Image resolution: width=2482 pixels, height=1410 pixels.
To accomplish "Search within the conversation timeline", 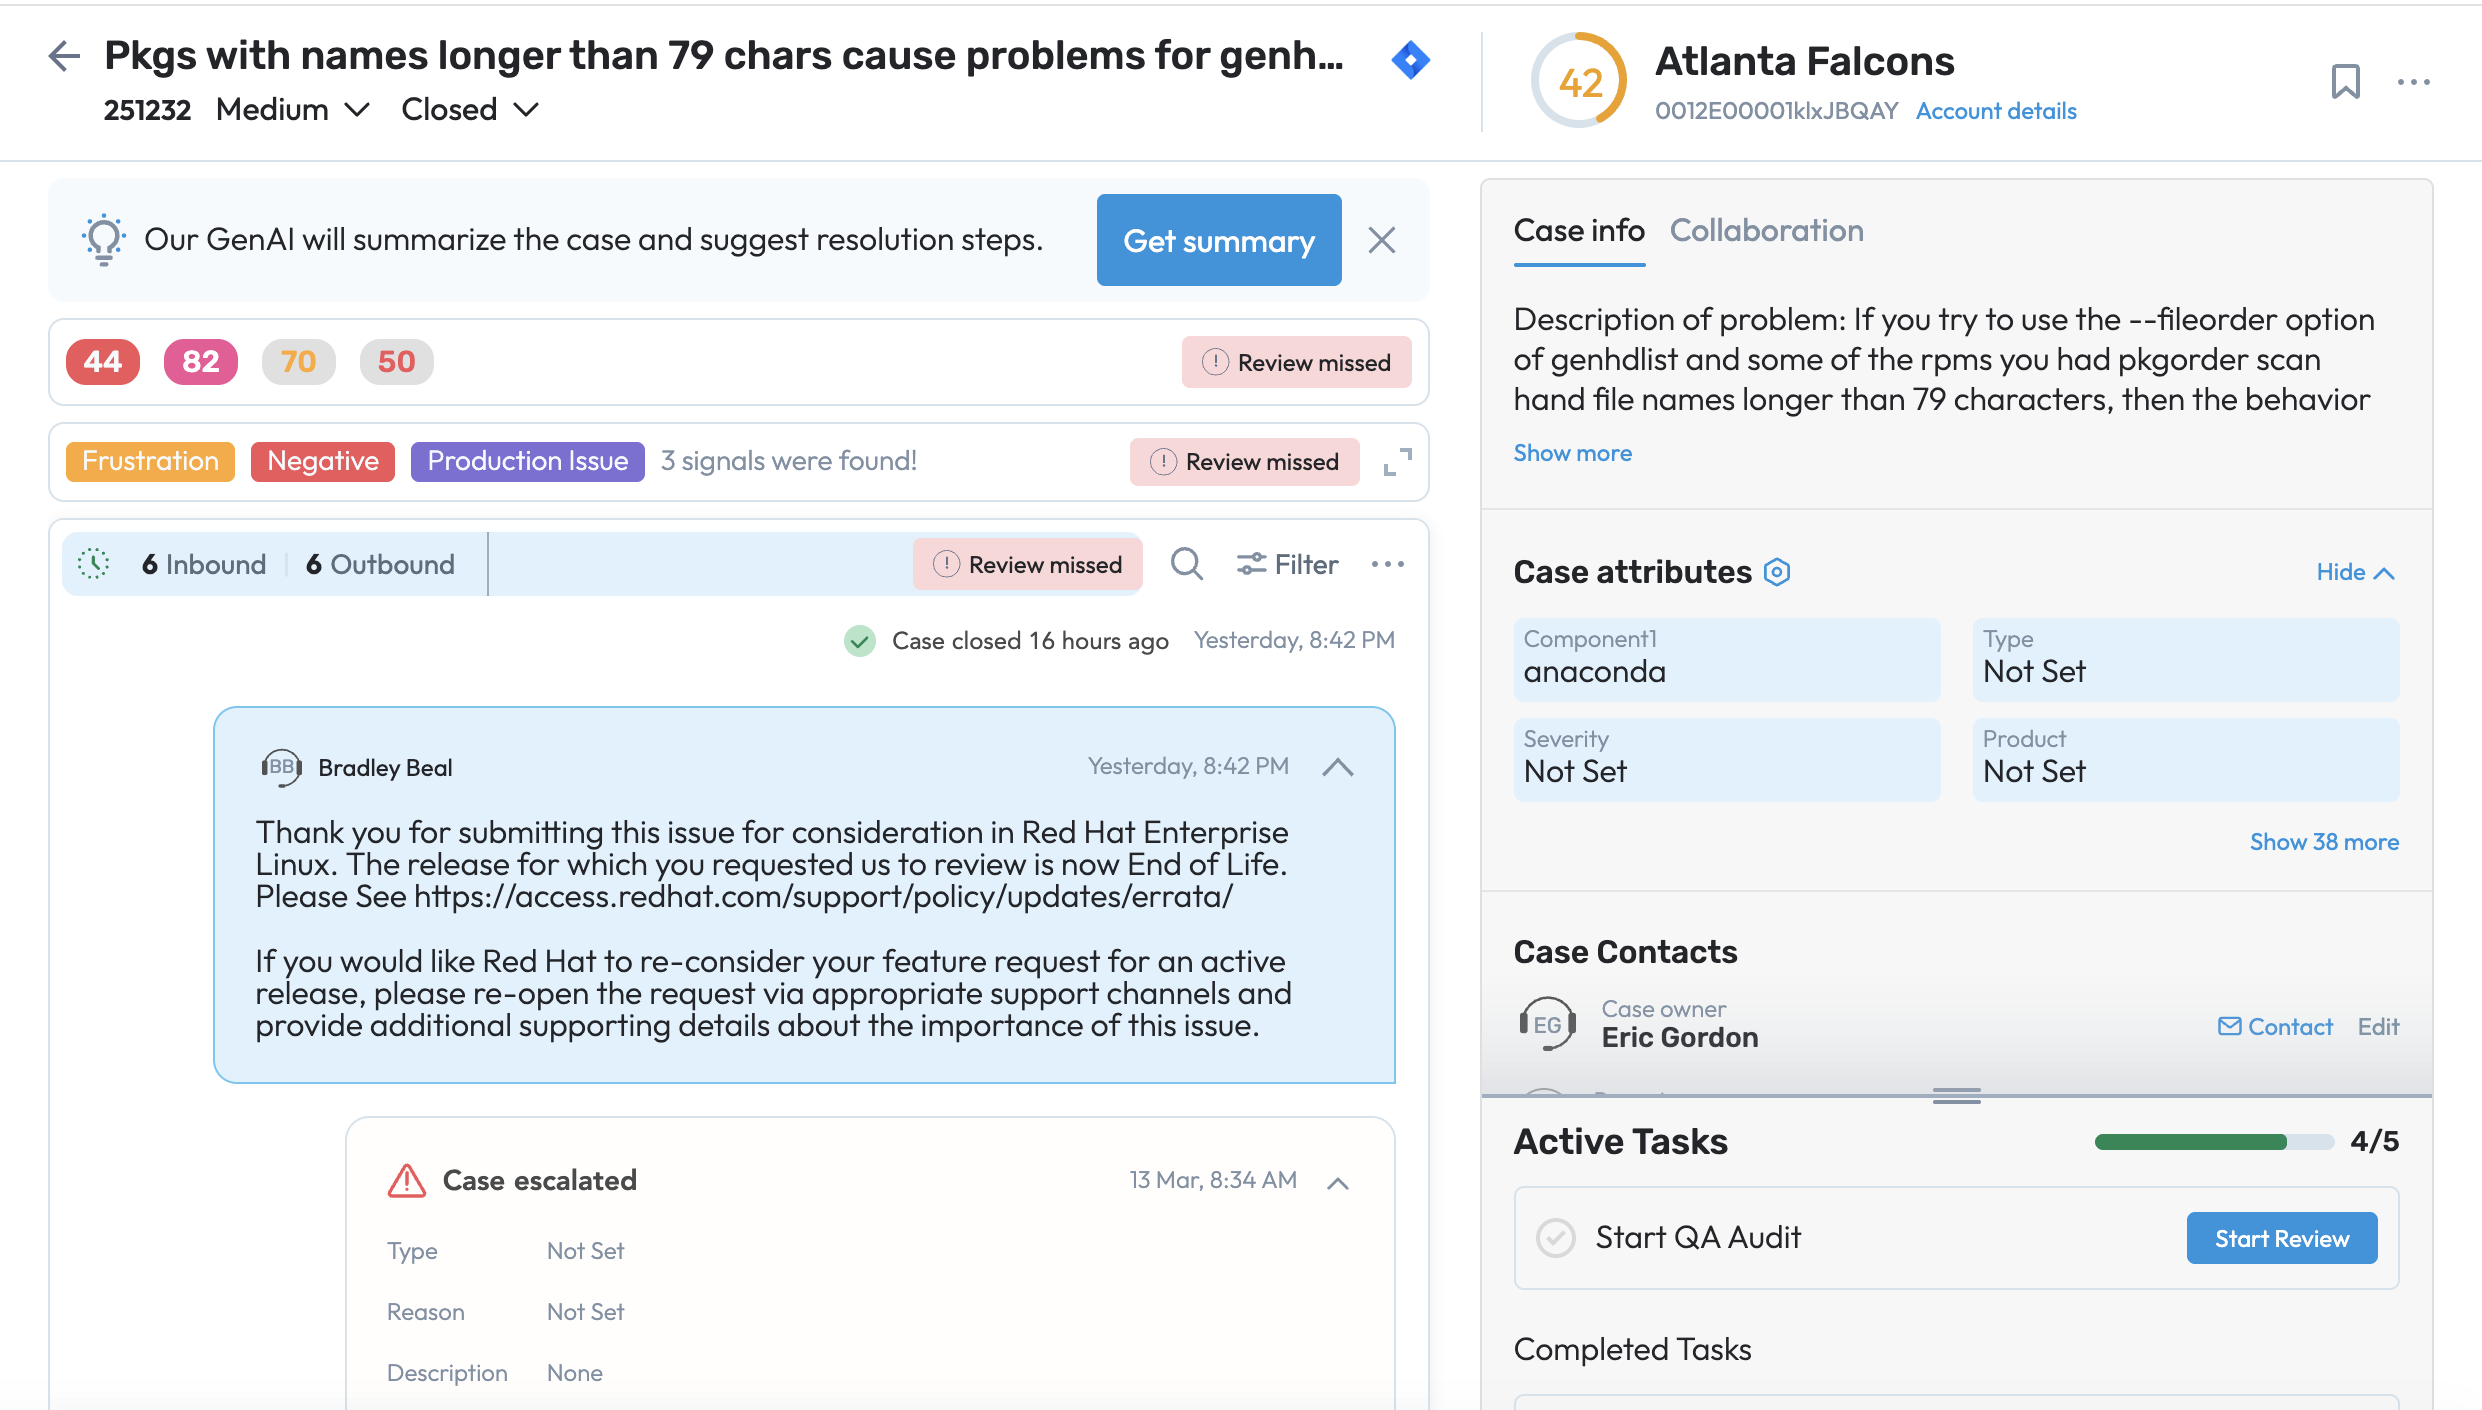I will pos(1186,564).
